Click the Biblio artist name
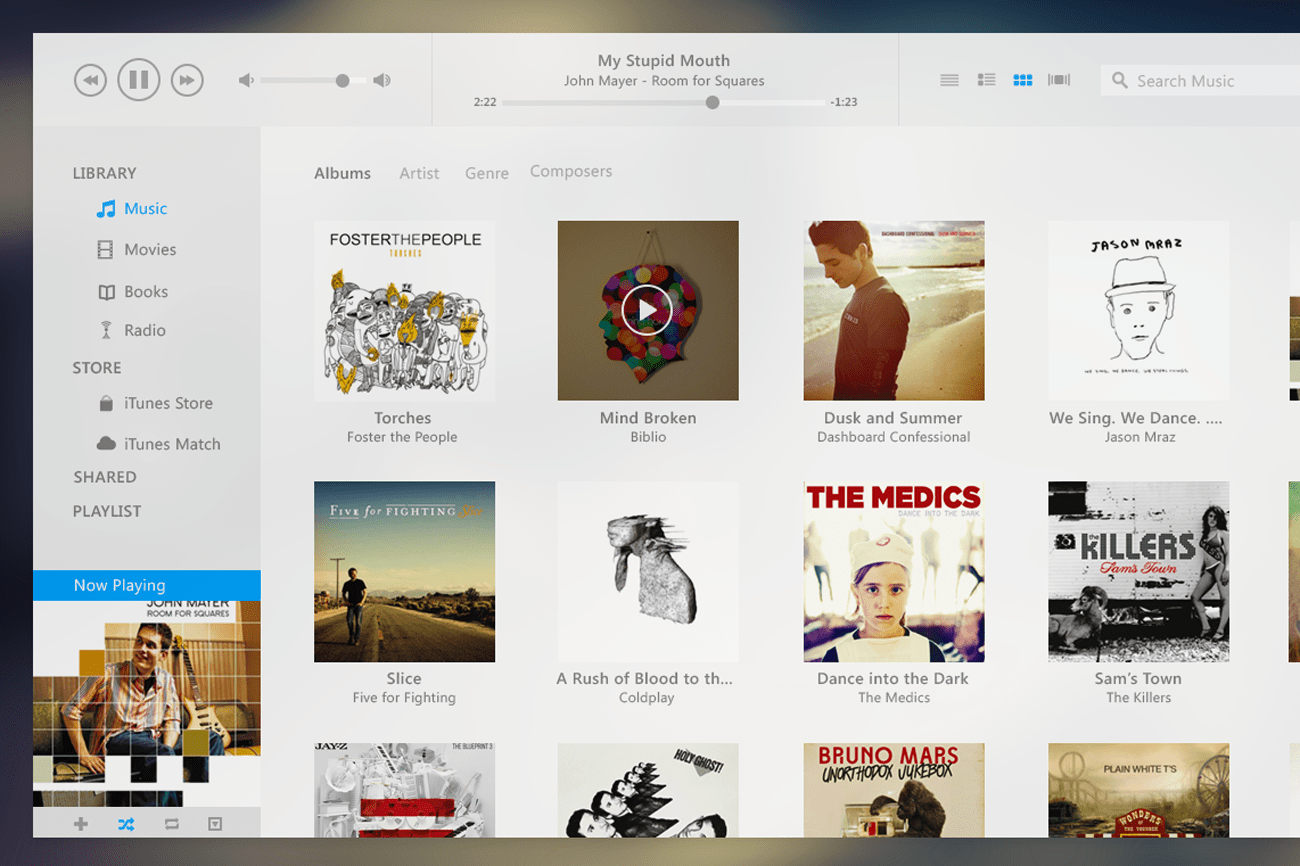This screenshot has width=1300, height=866. click(x=648, y=437)
